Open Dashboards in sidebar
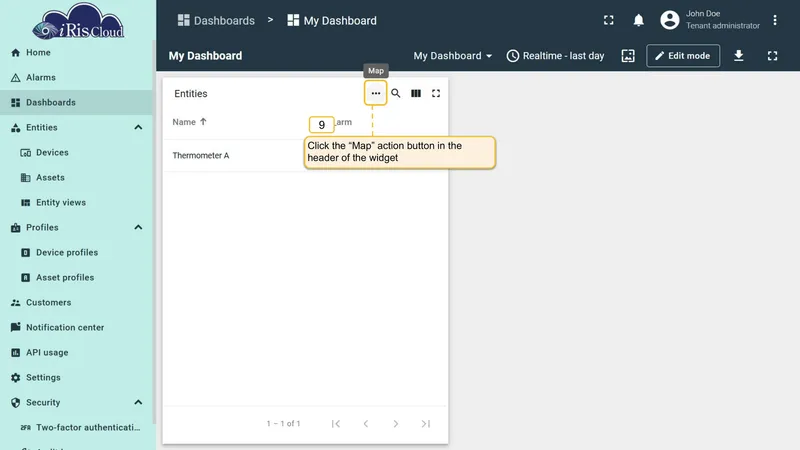 coord(76,103)
